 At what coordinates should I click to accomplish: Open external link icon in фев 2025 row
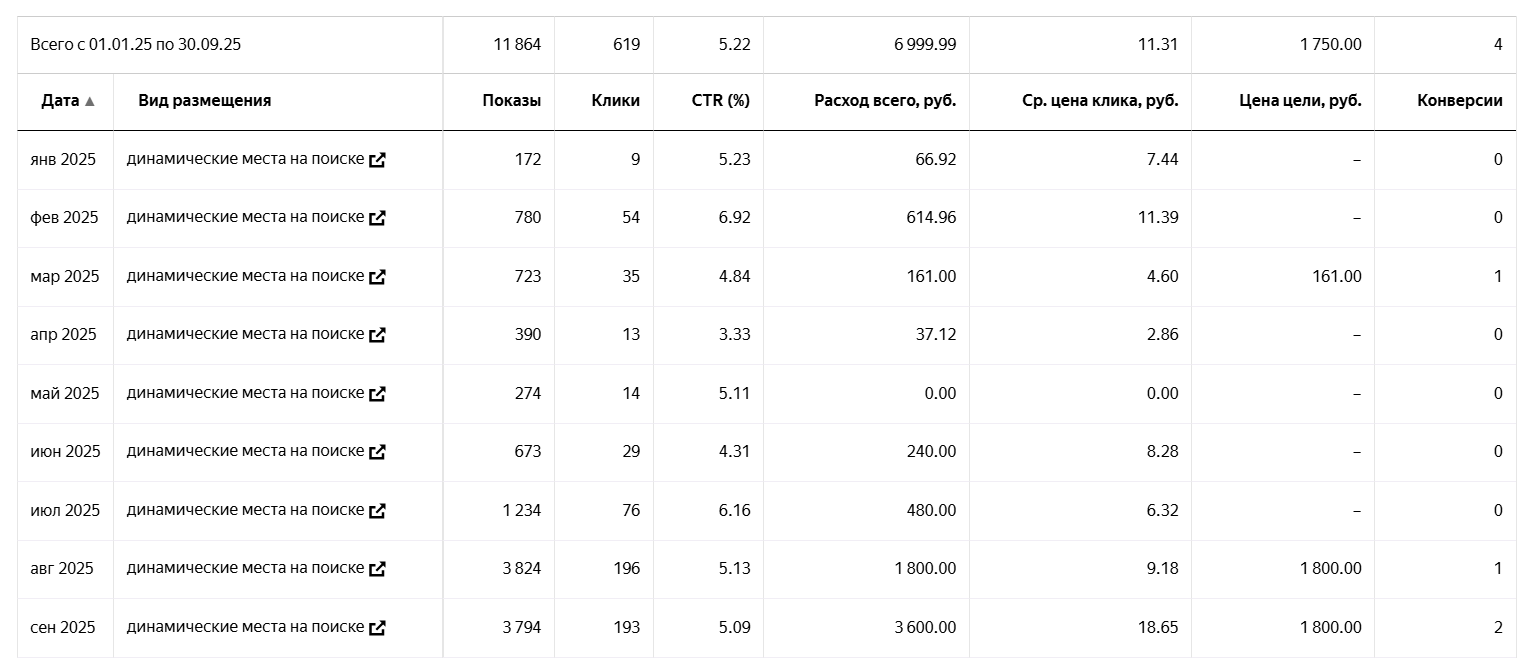point(377,218)
